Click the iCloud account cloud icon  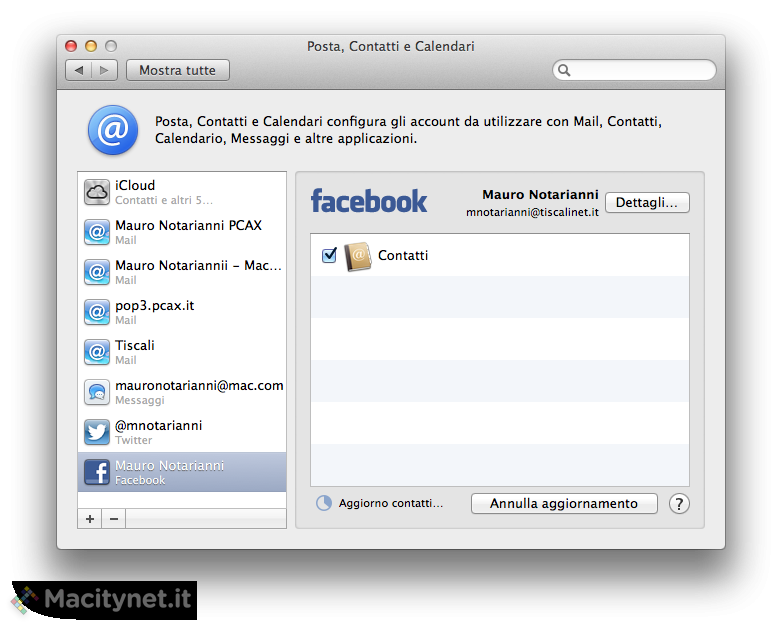click(97, 192)
